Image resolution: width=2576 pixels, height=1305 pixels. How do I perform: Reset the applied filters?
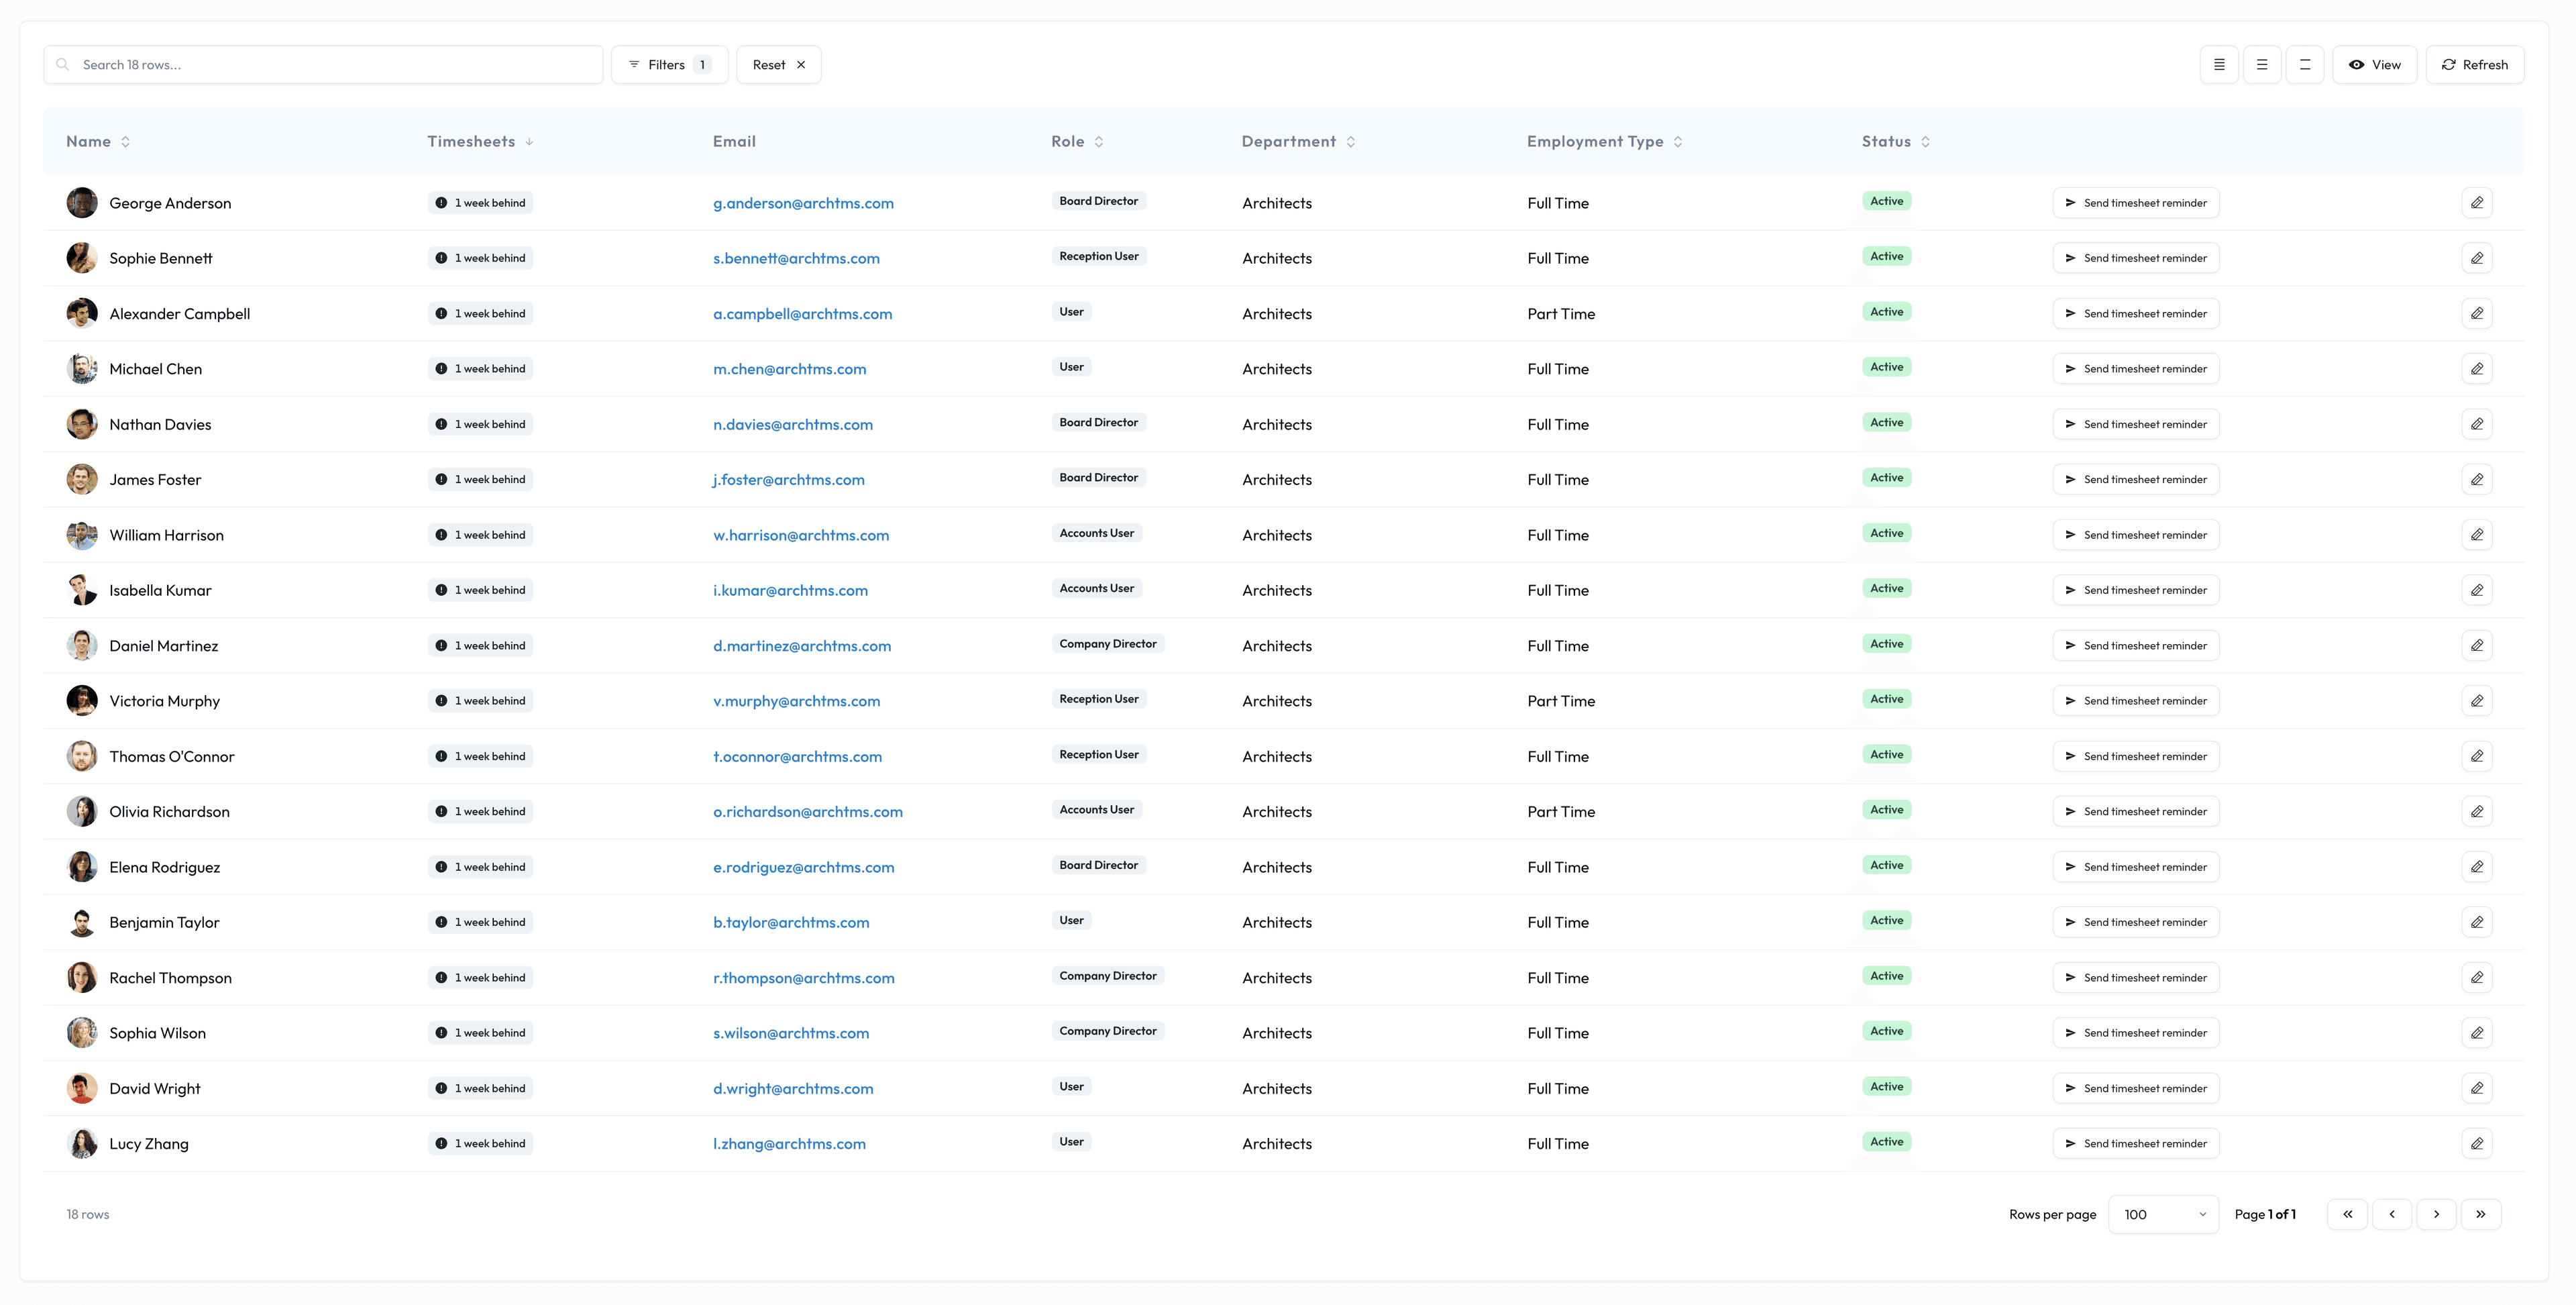click(779, 65)
